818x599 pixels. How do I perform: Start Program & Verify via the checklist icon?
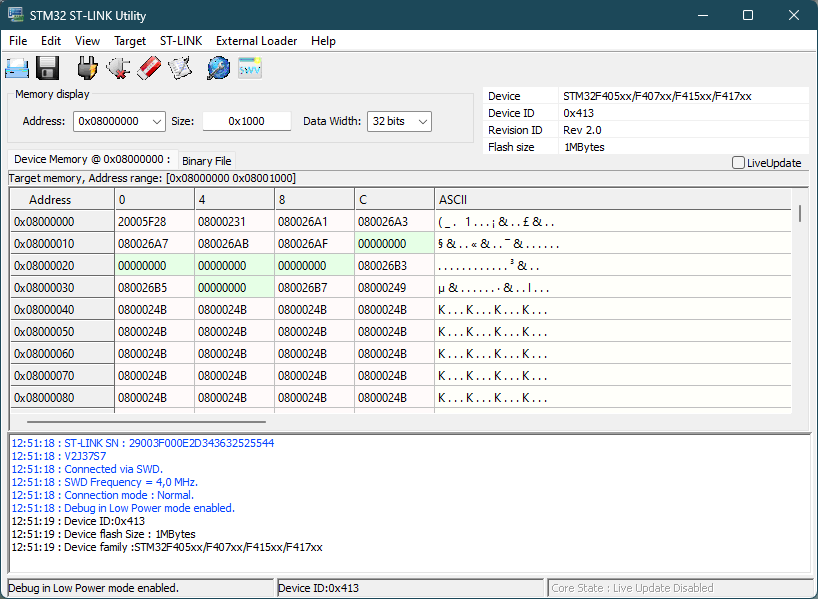(x=180, y=67)
